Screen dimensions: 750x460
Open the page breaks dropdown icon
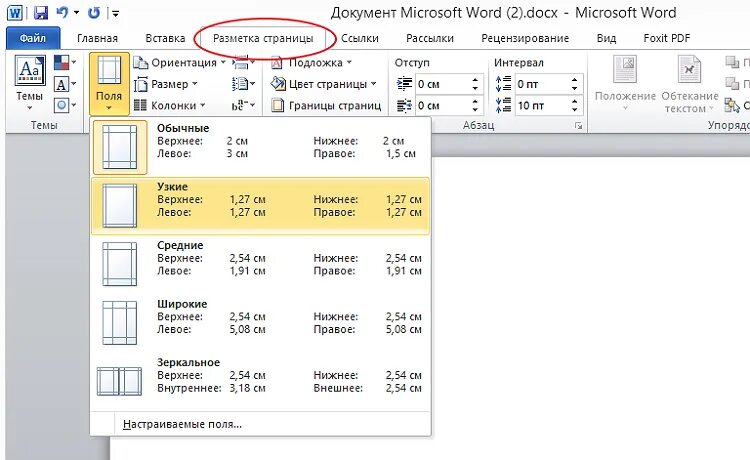point(243,63)
